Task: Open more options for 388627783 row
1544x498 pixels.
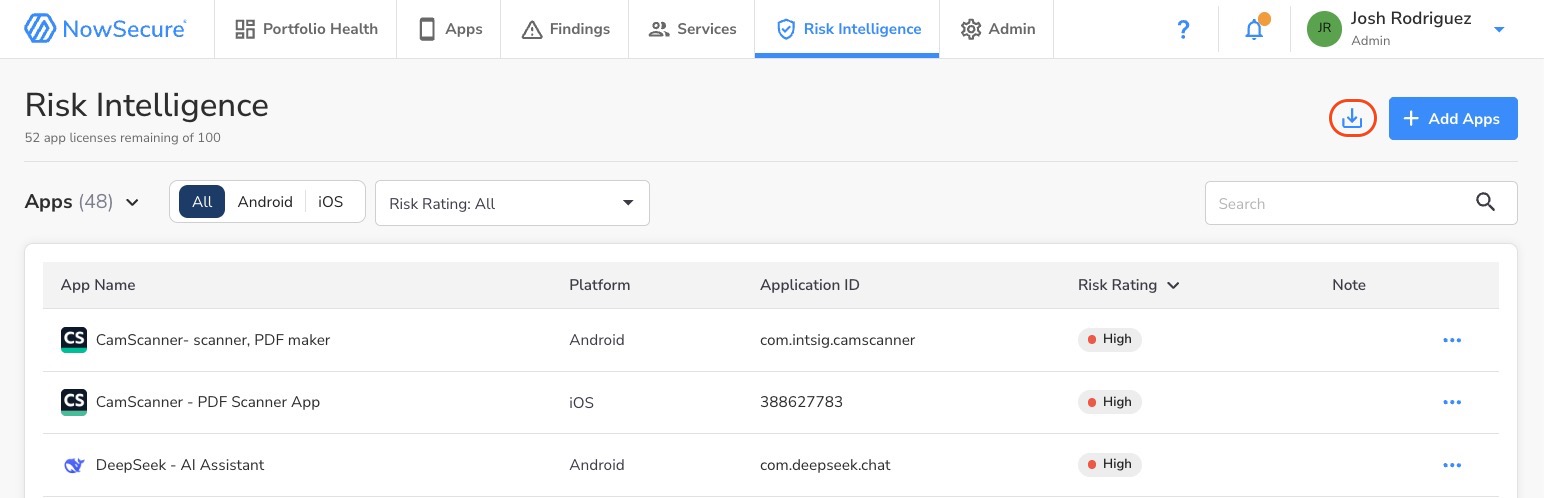Action: (1452, 402)
